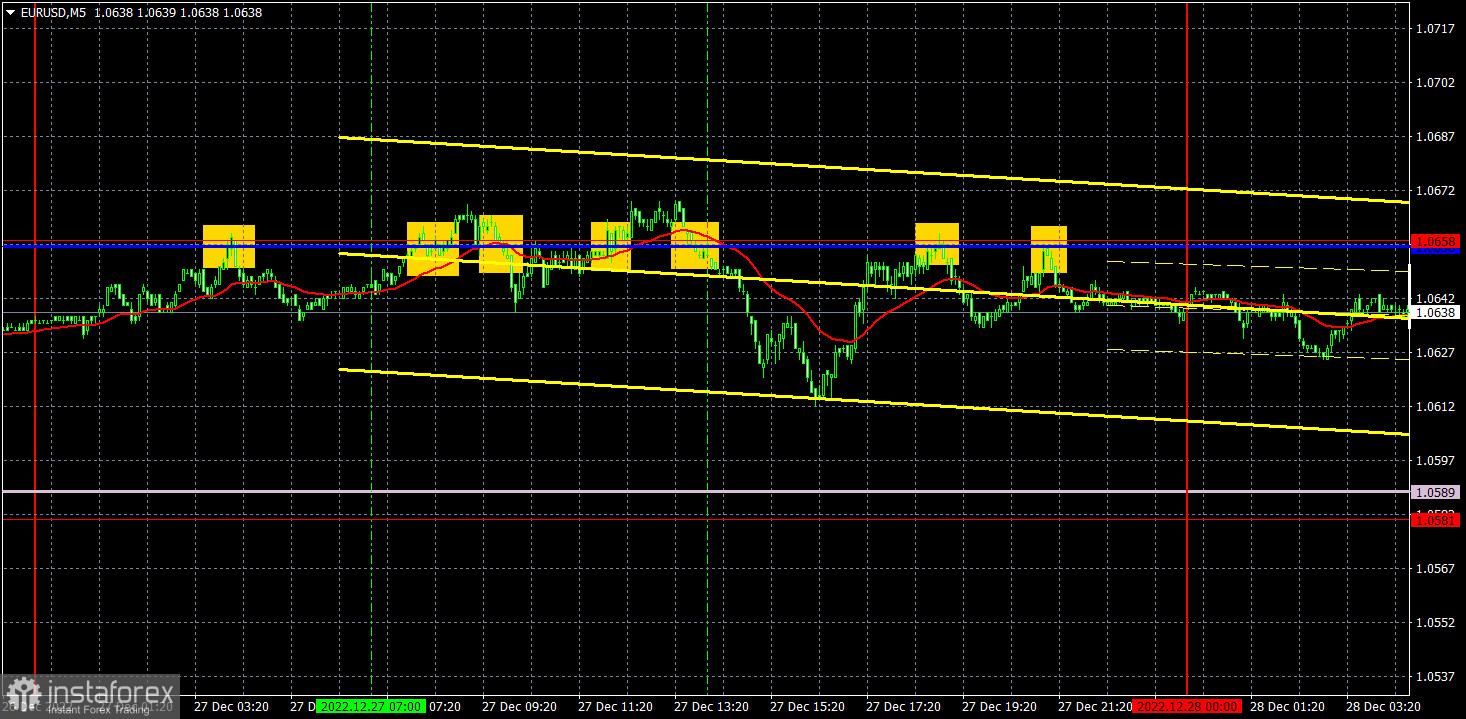1466x719 pixels.
Task: Select the red 1.0658 price level label
Action: click(x=1435, y=241)
